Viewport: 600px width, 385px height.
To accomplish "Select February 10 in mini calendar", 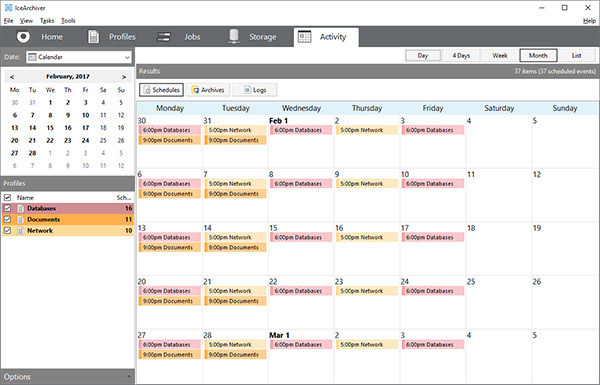I will [x=85, y=115].
